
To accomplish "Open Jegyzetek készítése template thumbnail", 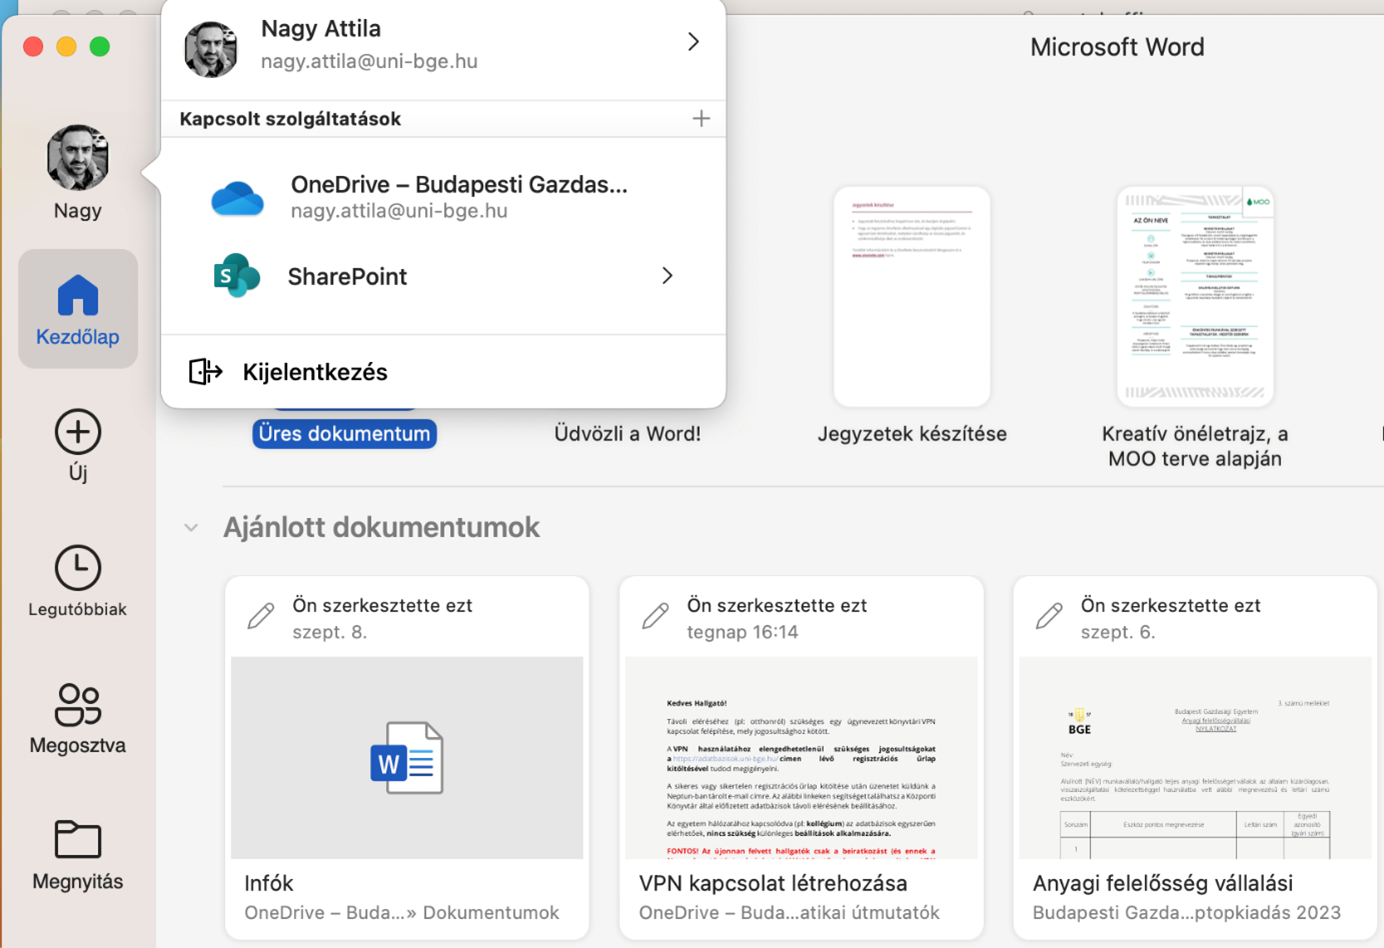I will [912, 296].
